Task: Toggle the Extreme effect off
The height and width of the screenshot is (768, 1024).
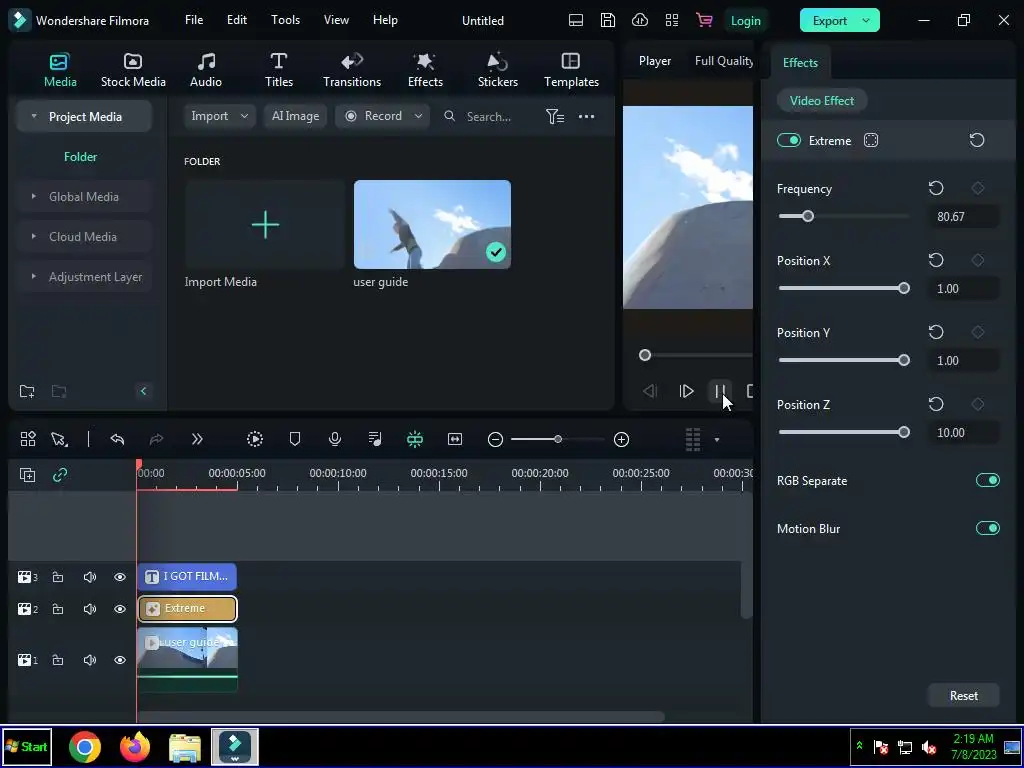Action: pyautogui.click(x=789, y=140)
